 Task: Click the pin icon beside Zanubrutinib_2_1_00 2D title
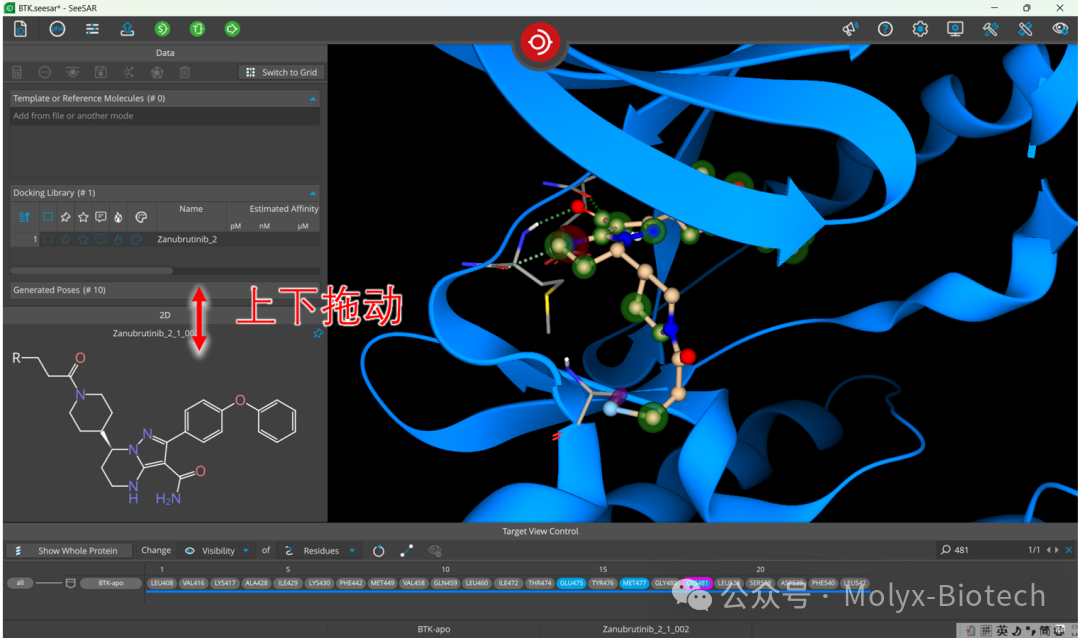318,333
